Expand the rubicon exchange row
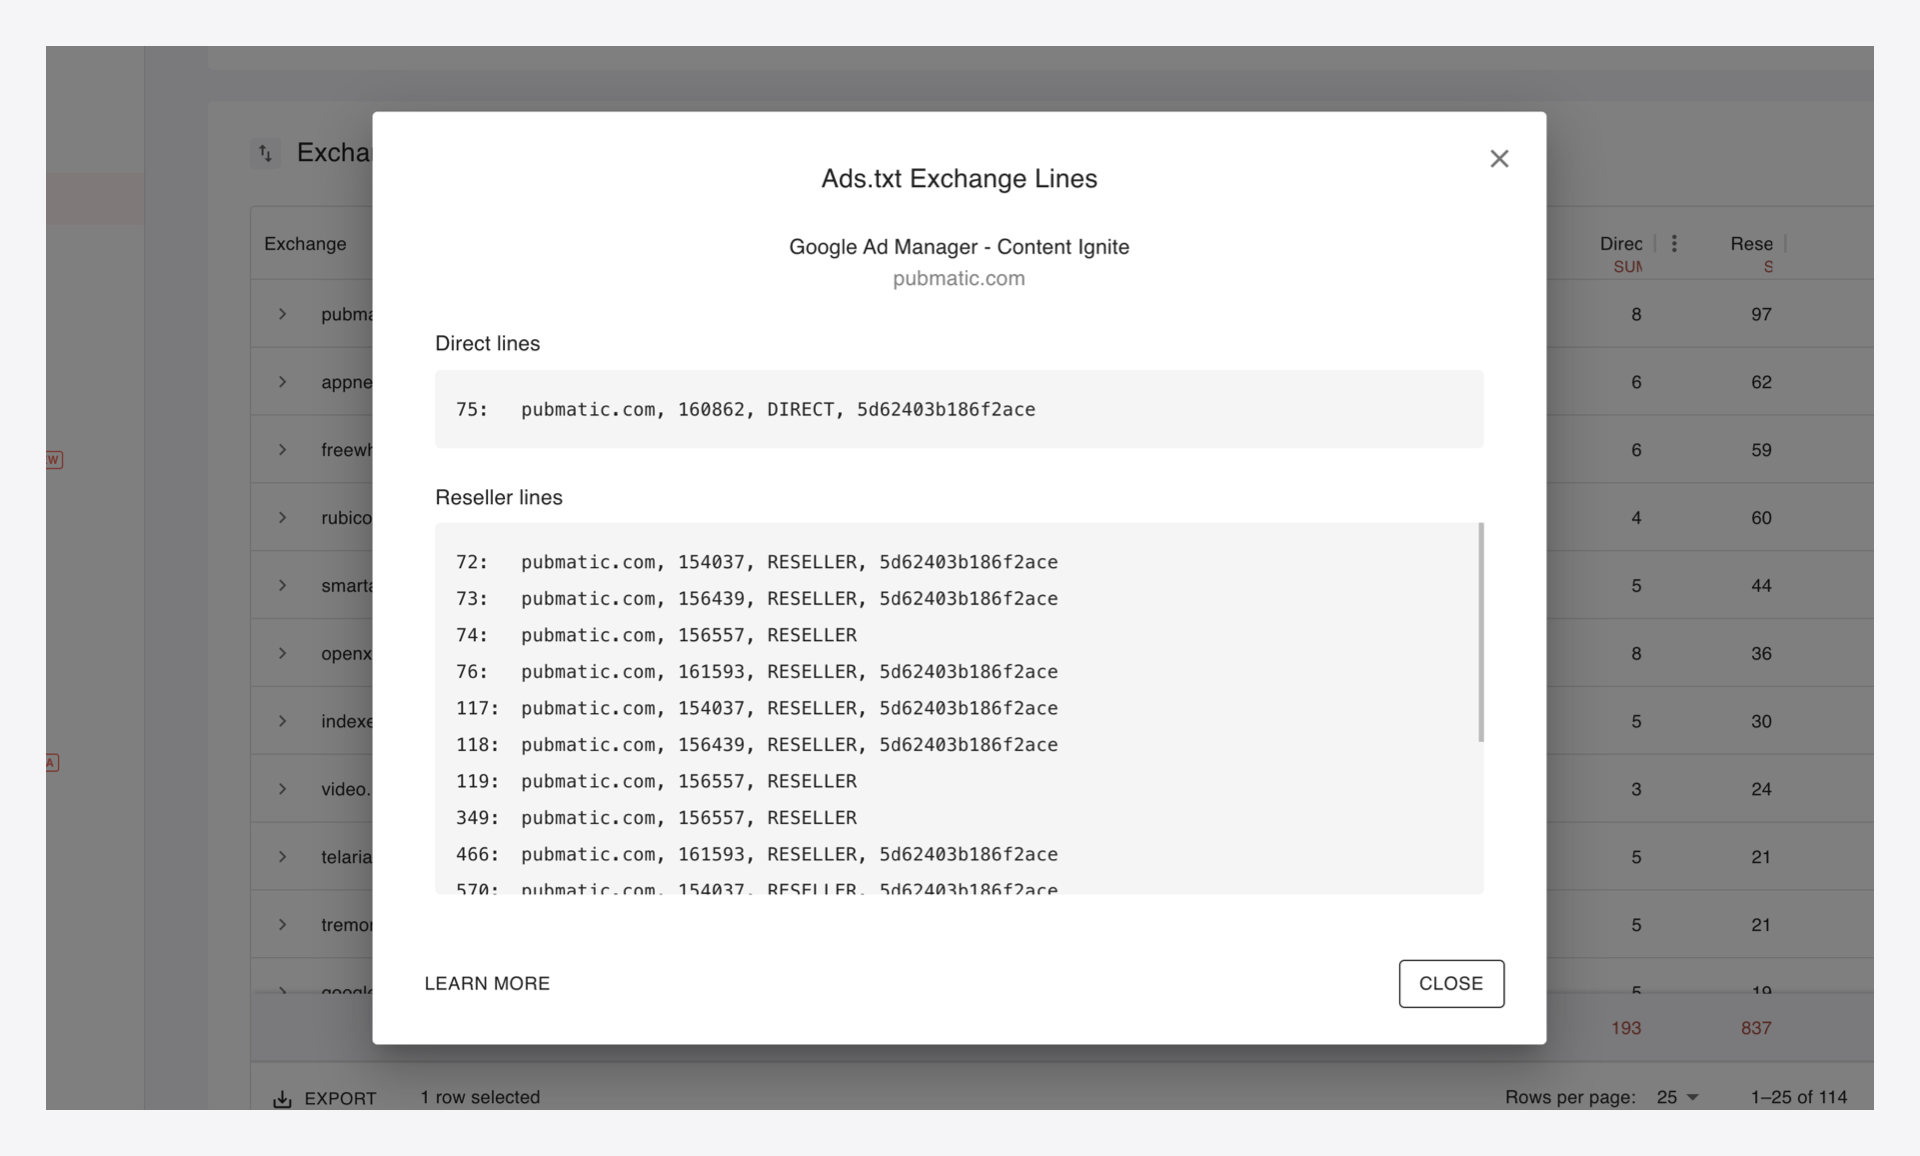Screen dimensions: 1920x1156 pyautogui.click(x=283, y=518)
